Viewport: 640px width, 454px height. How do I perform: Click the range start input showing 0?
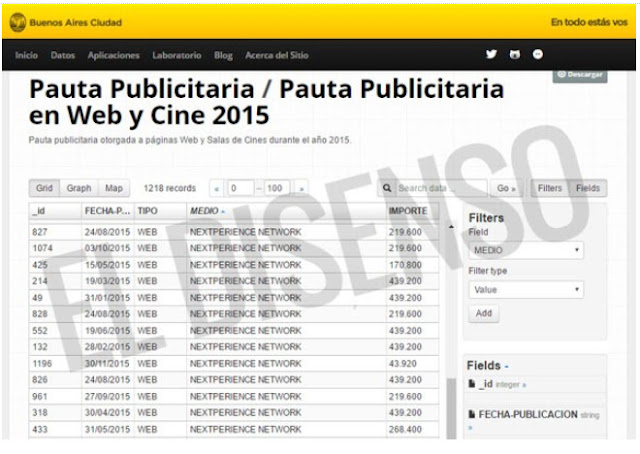[241, 188]
